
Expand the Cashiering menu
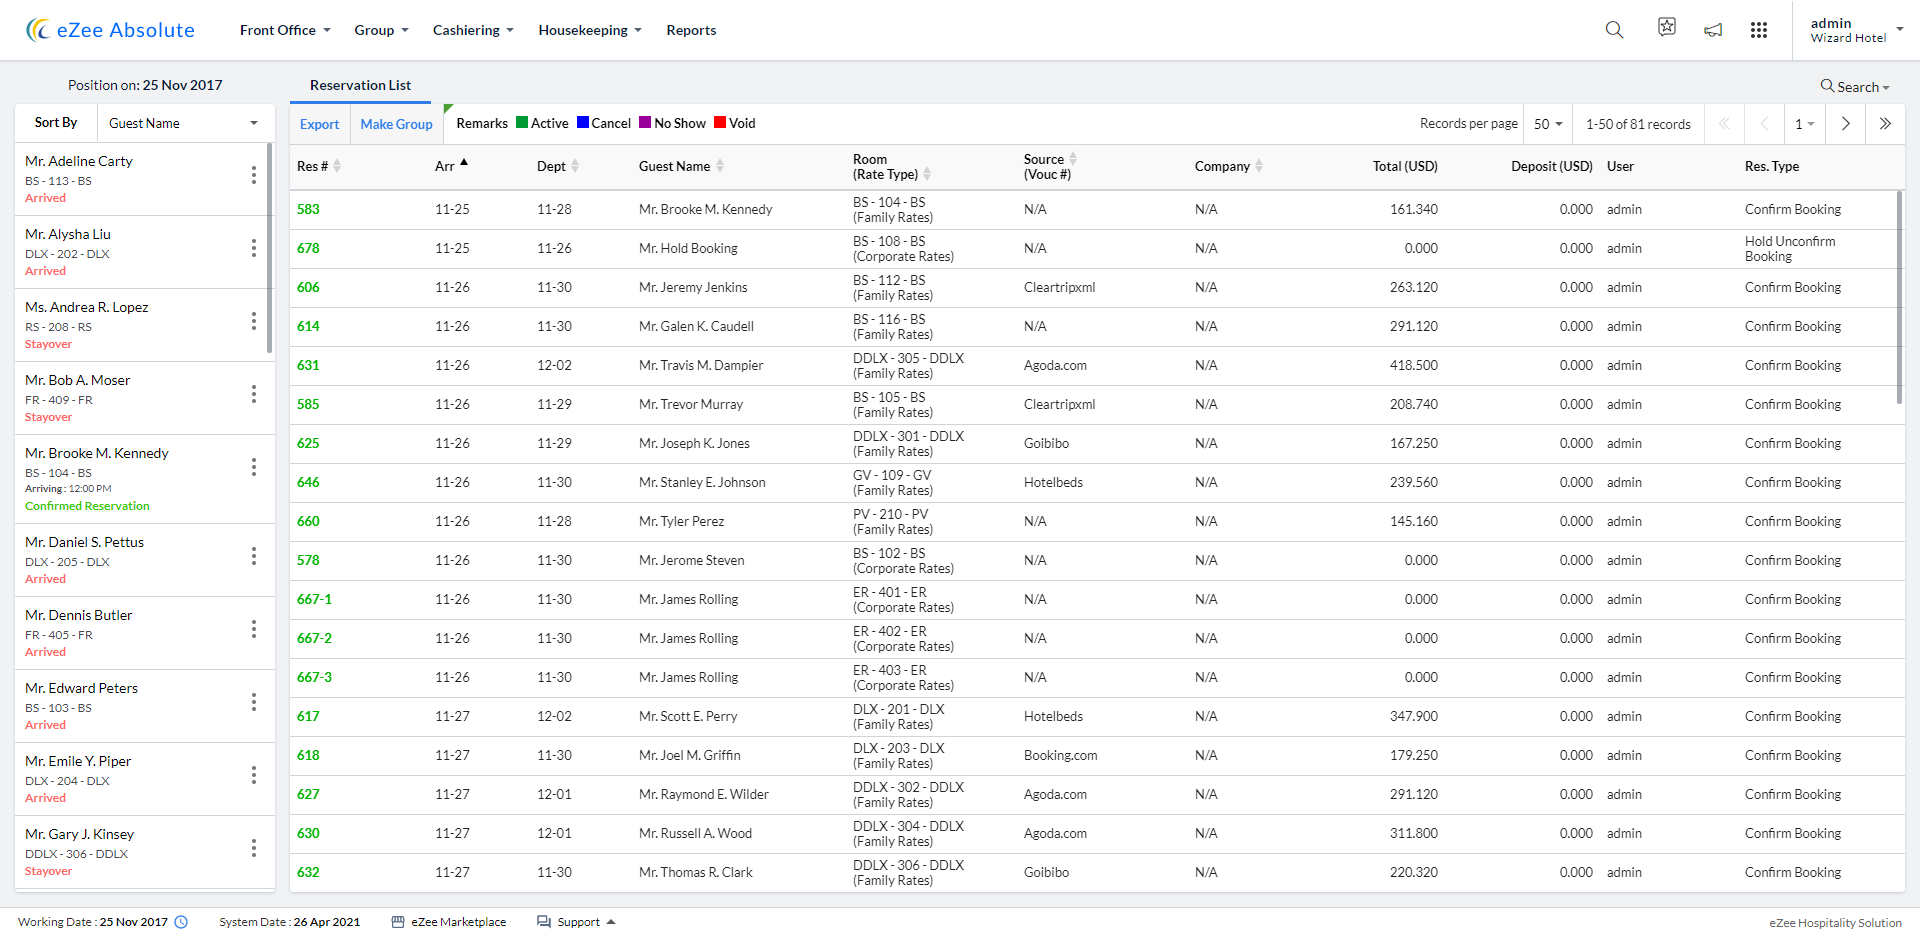[x=473, y=30]
